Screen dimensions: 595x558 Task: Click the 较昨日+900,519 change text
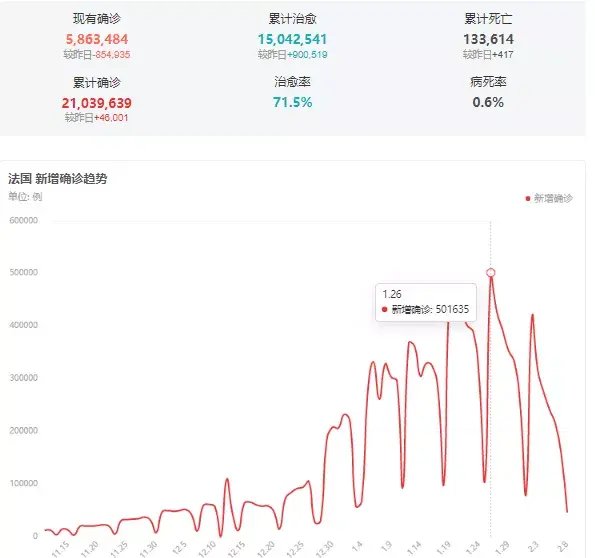click(293, 55)
